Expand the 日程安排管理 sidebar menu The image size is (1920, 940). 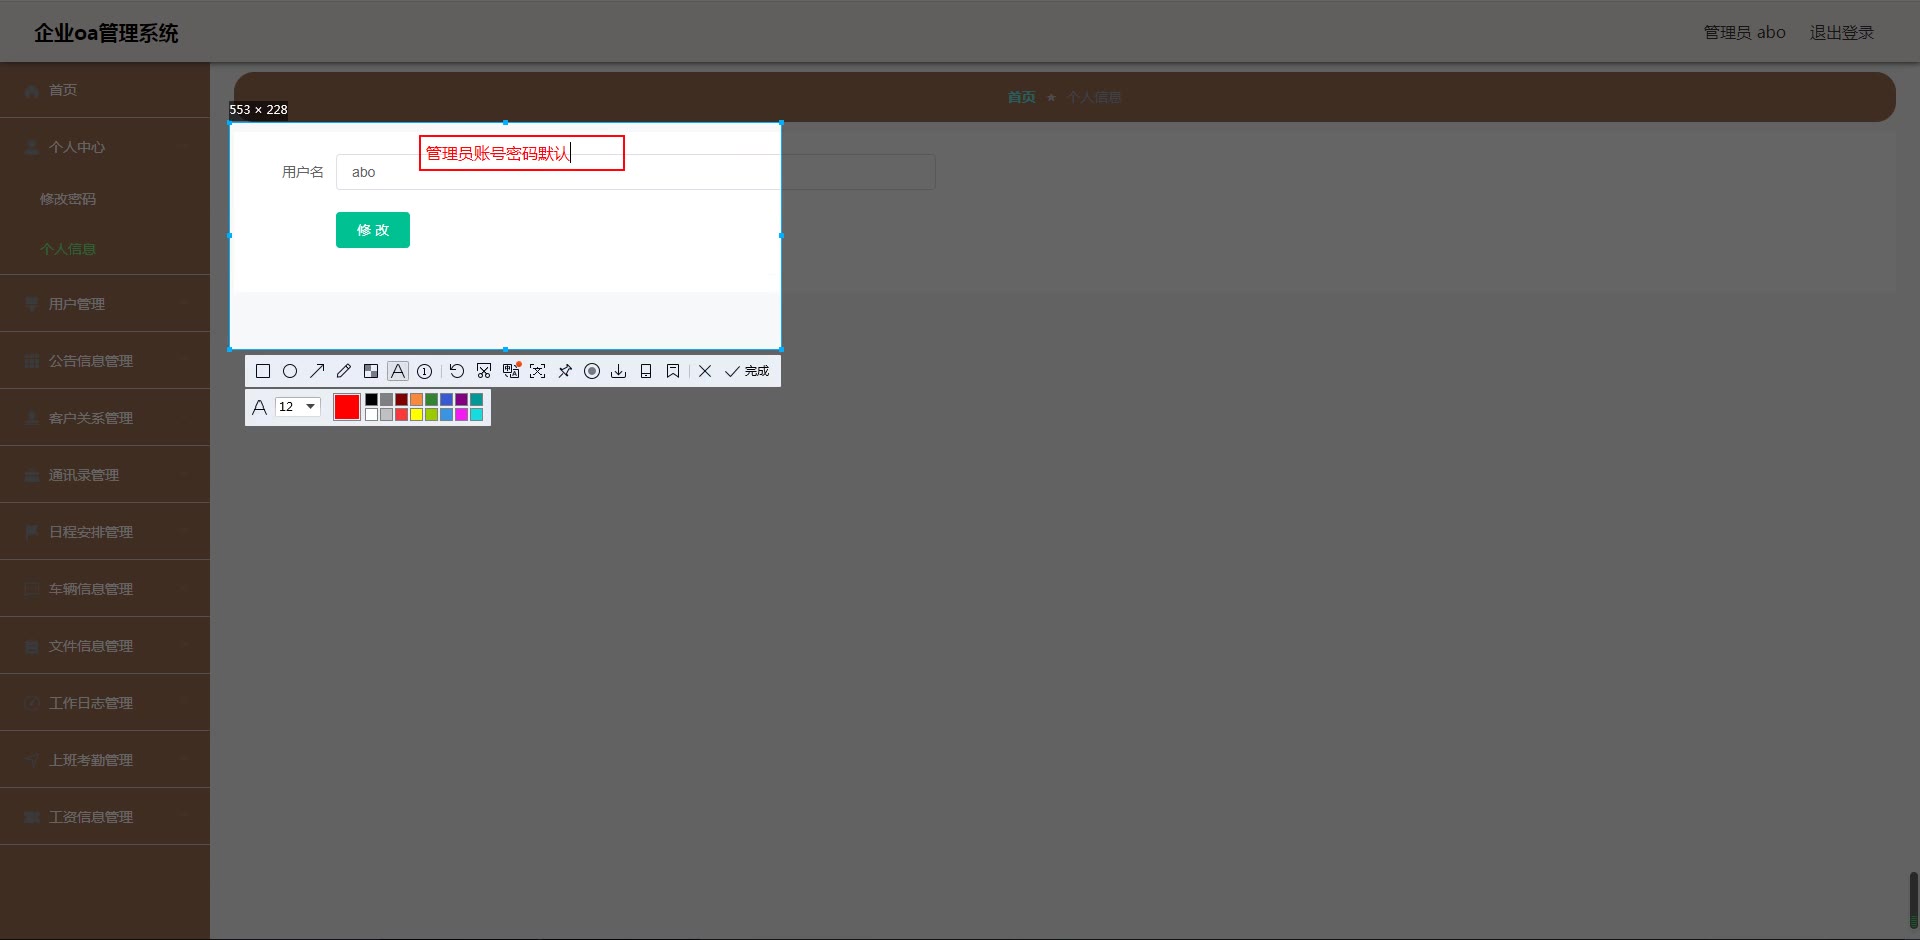(x=105, y=532)
